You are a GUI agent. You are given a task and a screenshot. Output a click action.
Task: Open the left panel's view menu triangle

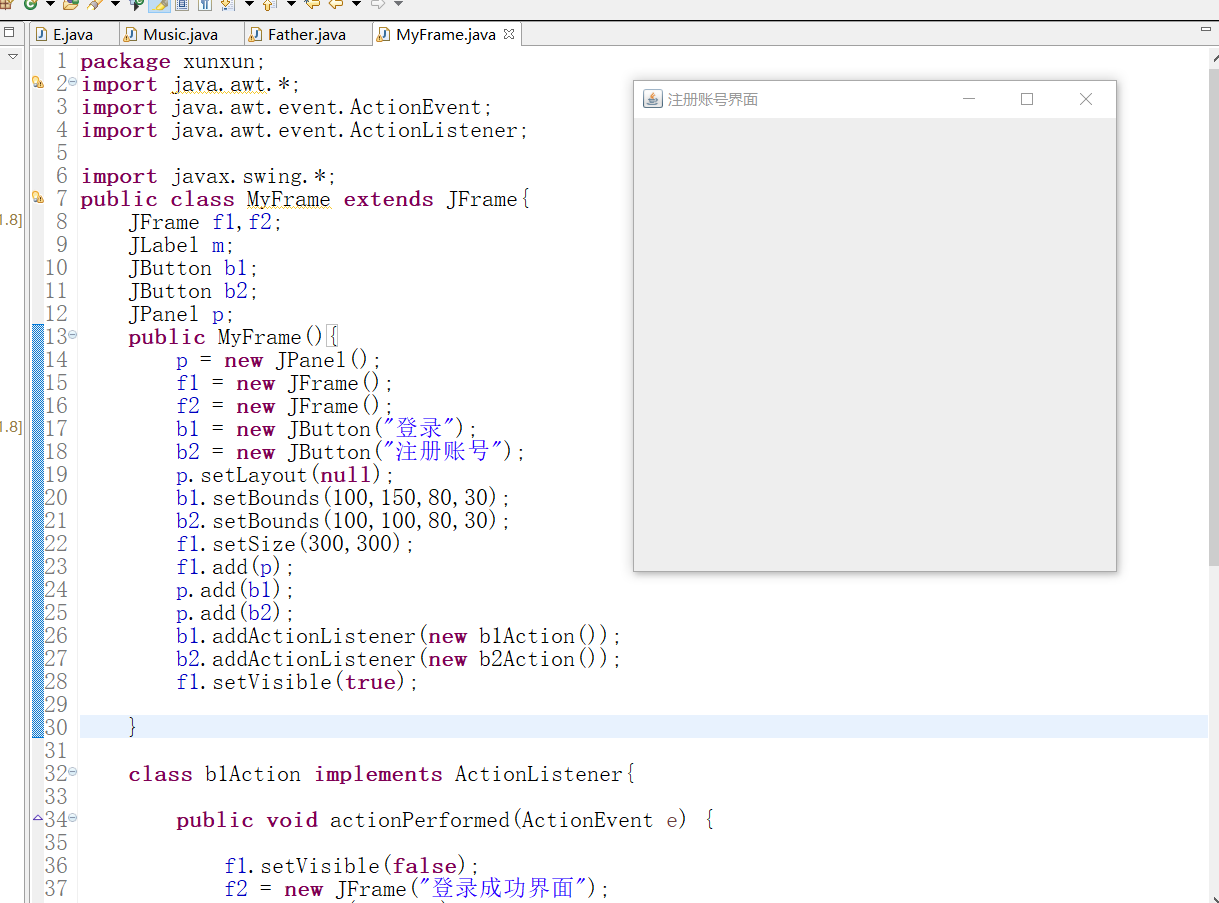12,58
